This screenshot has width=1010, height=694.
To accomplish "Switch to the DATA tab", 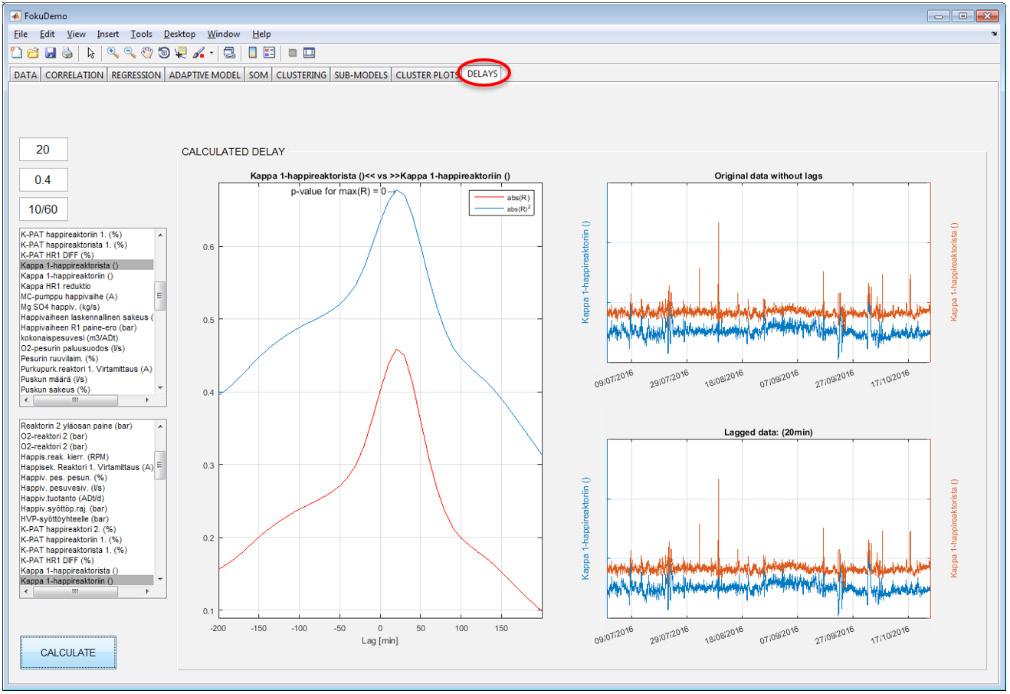I will coord(25,75).
